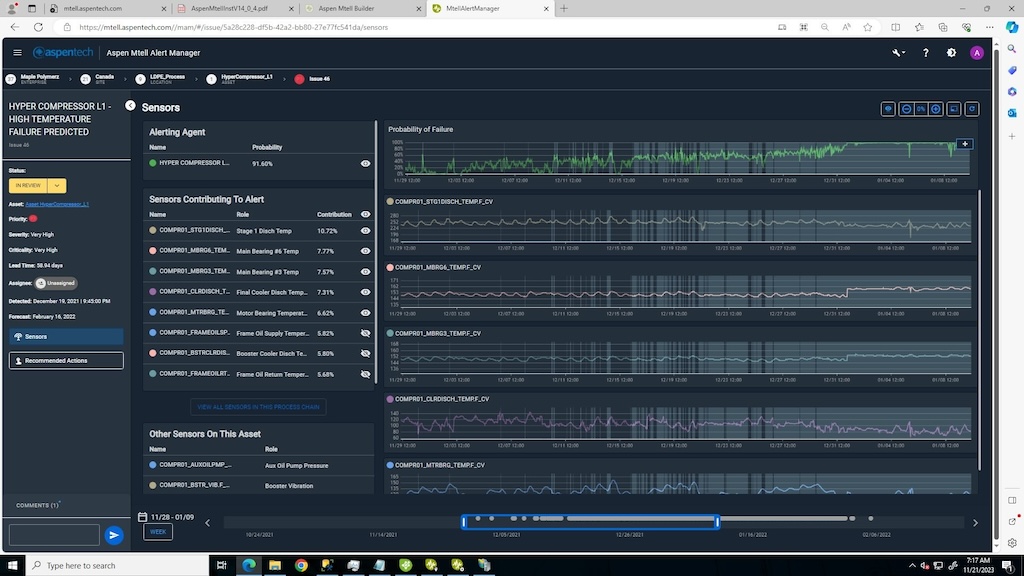
Task: Open Task View in the taskbar
Action: tap(222, 565)
